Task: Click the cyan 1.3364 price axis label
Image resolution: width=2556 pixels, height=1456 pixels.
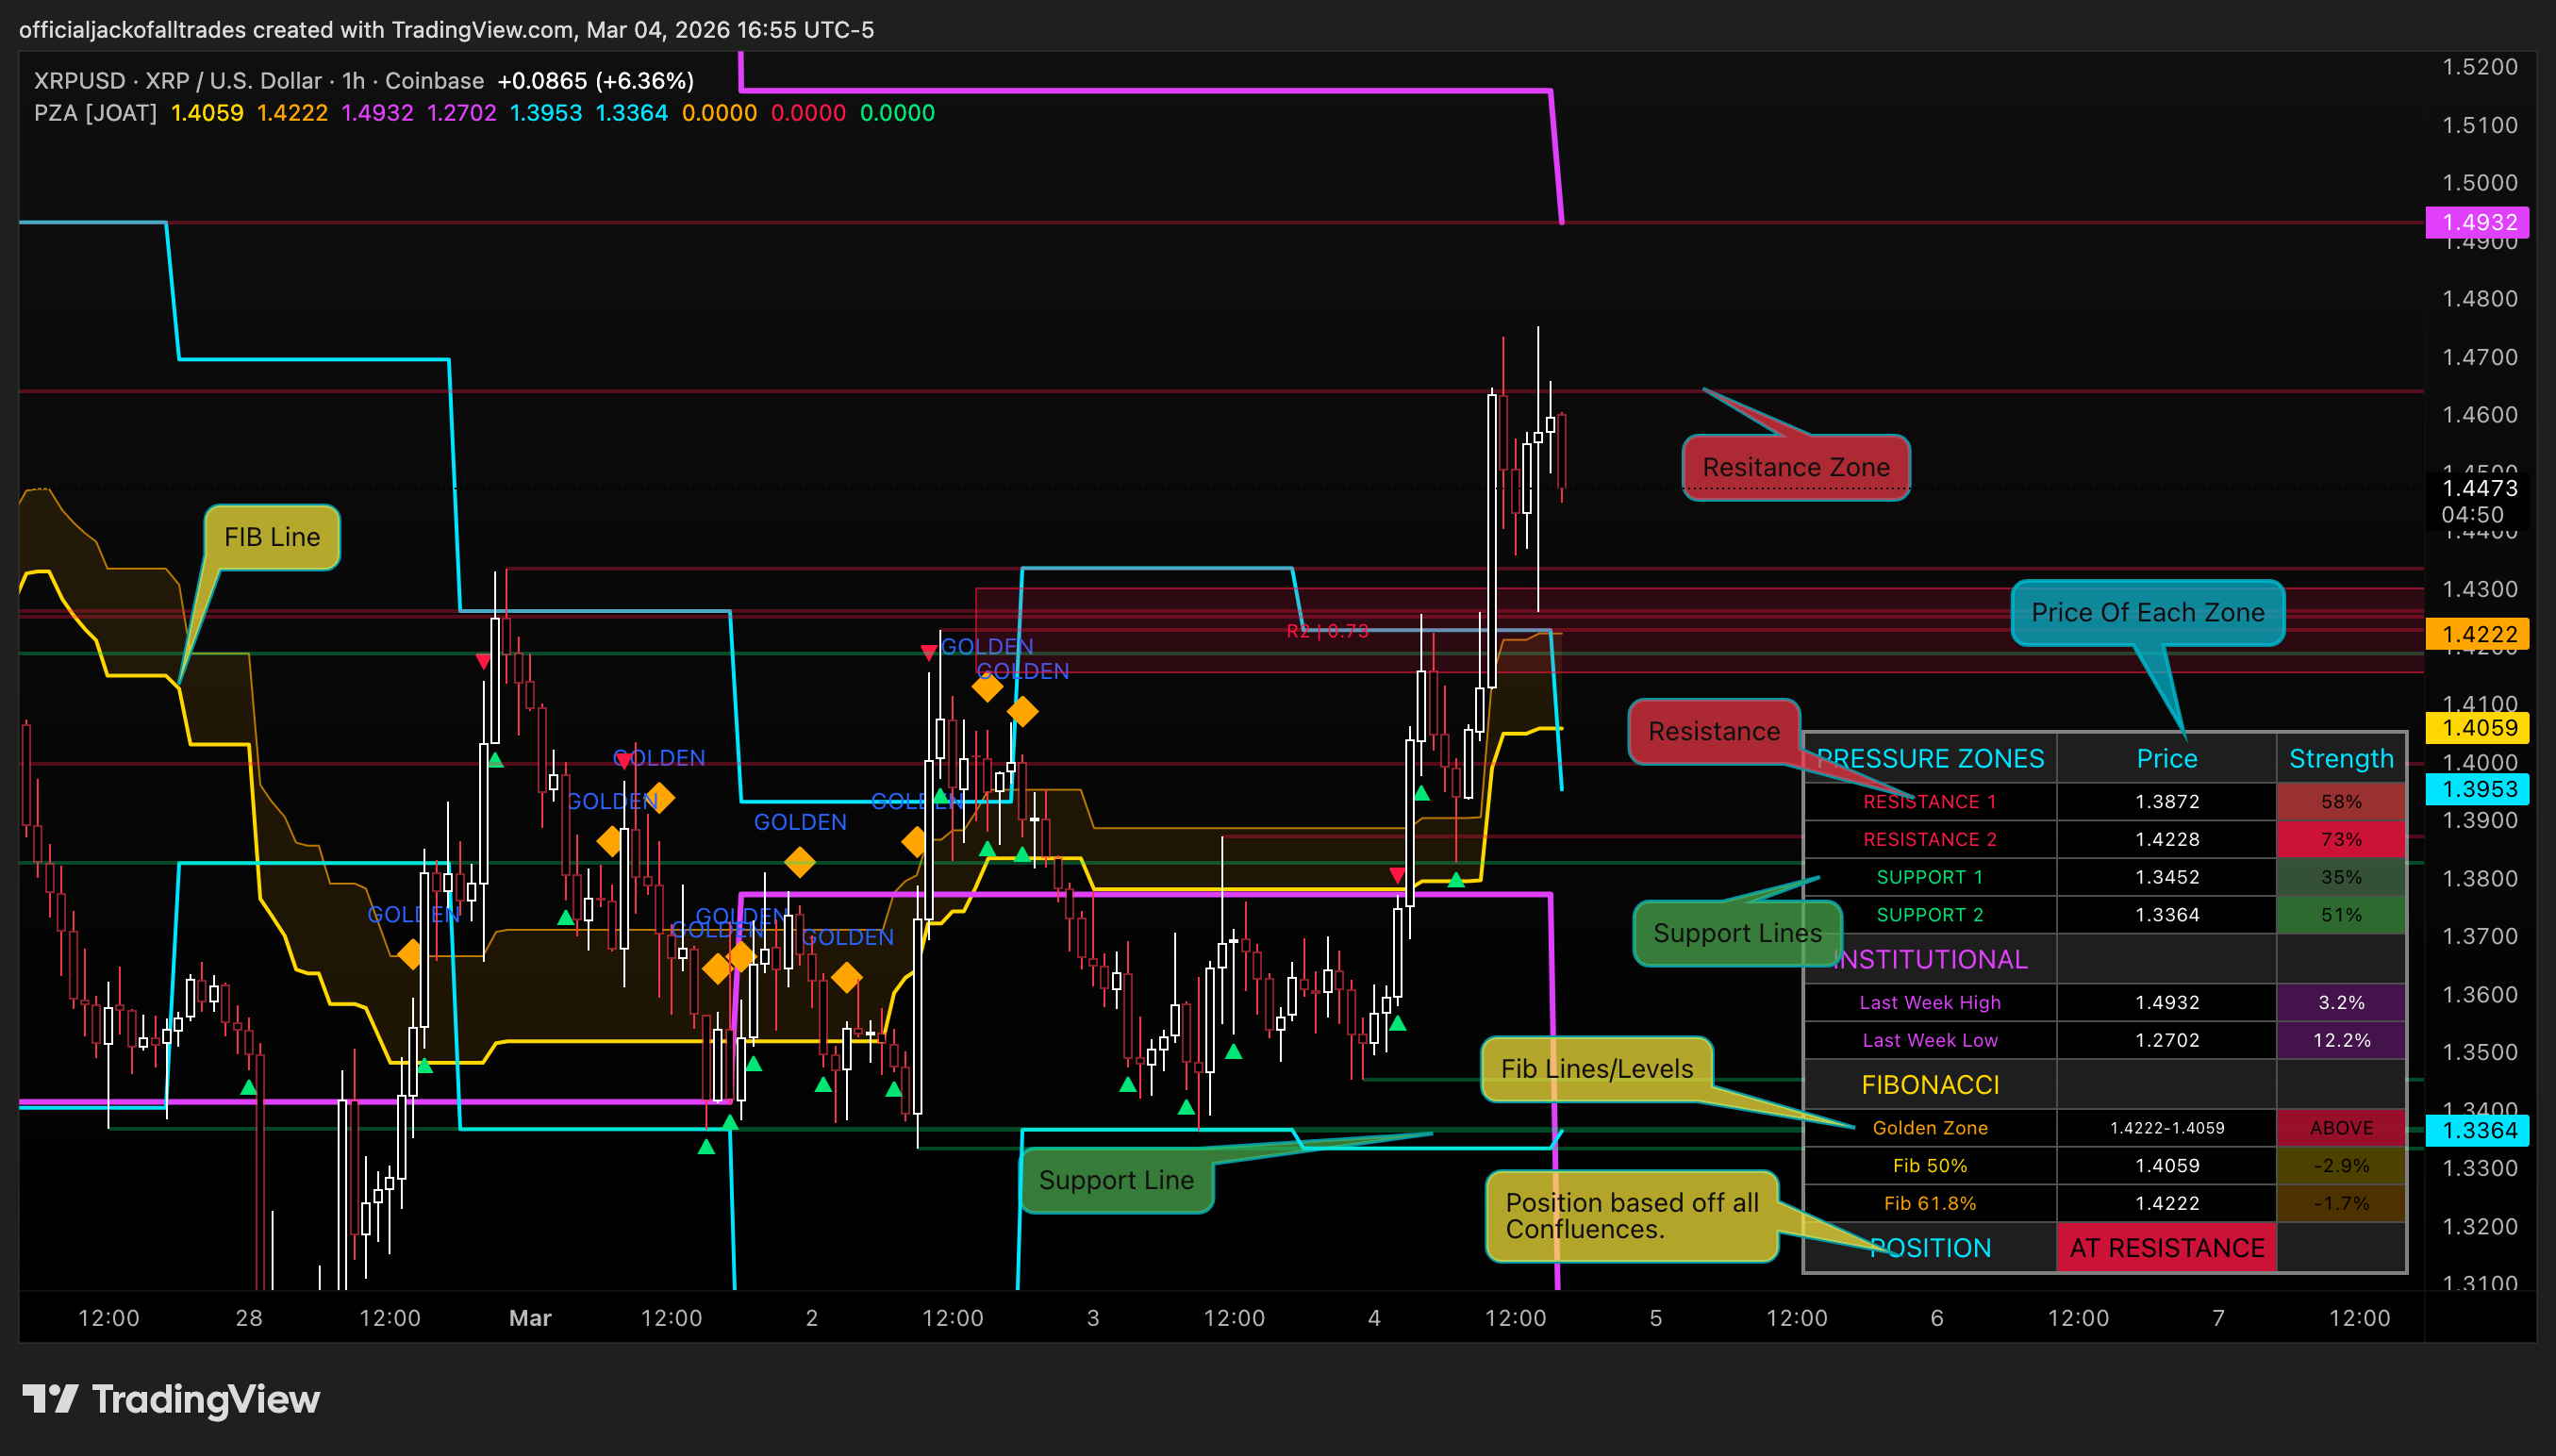Action: 2477,1131
